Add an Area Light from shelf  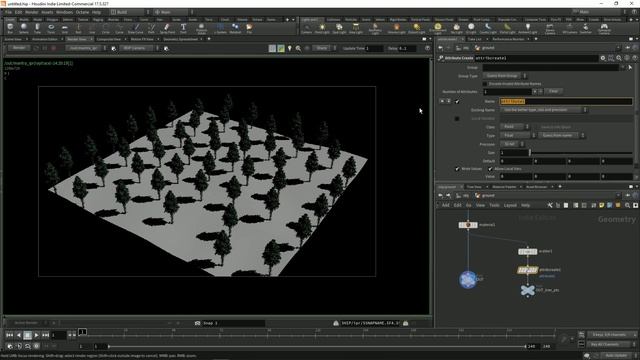(x=356, y=28)
